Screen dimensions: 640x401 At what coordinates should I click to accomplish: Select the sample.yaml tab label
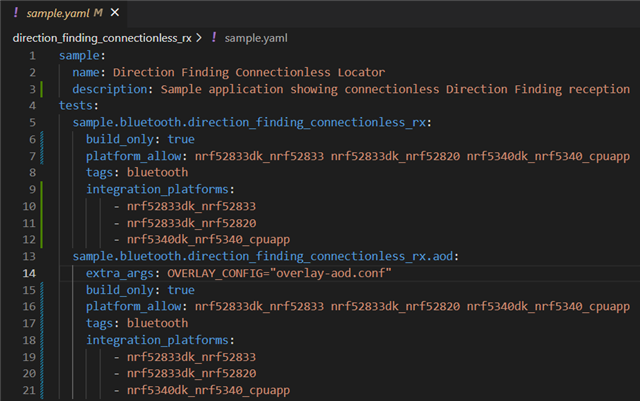click(58, 13)
